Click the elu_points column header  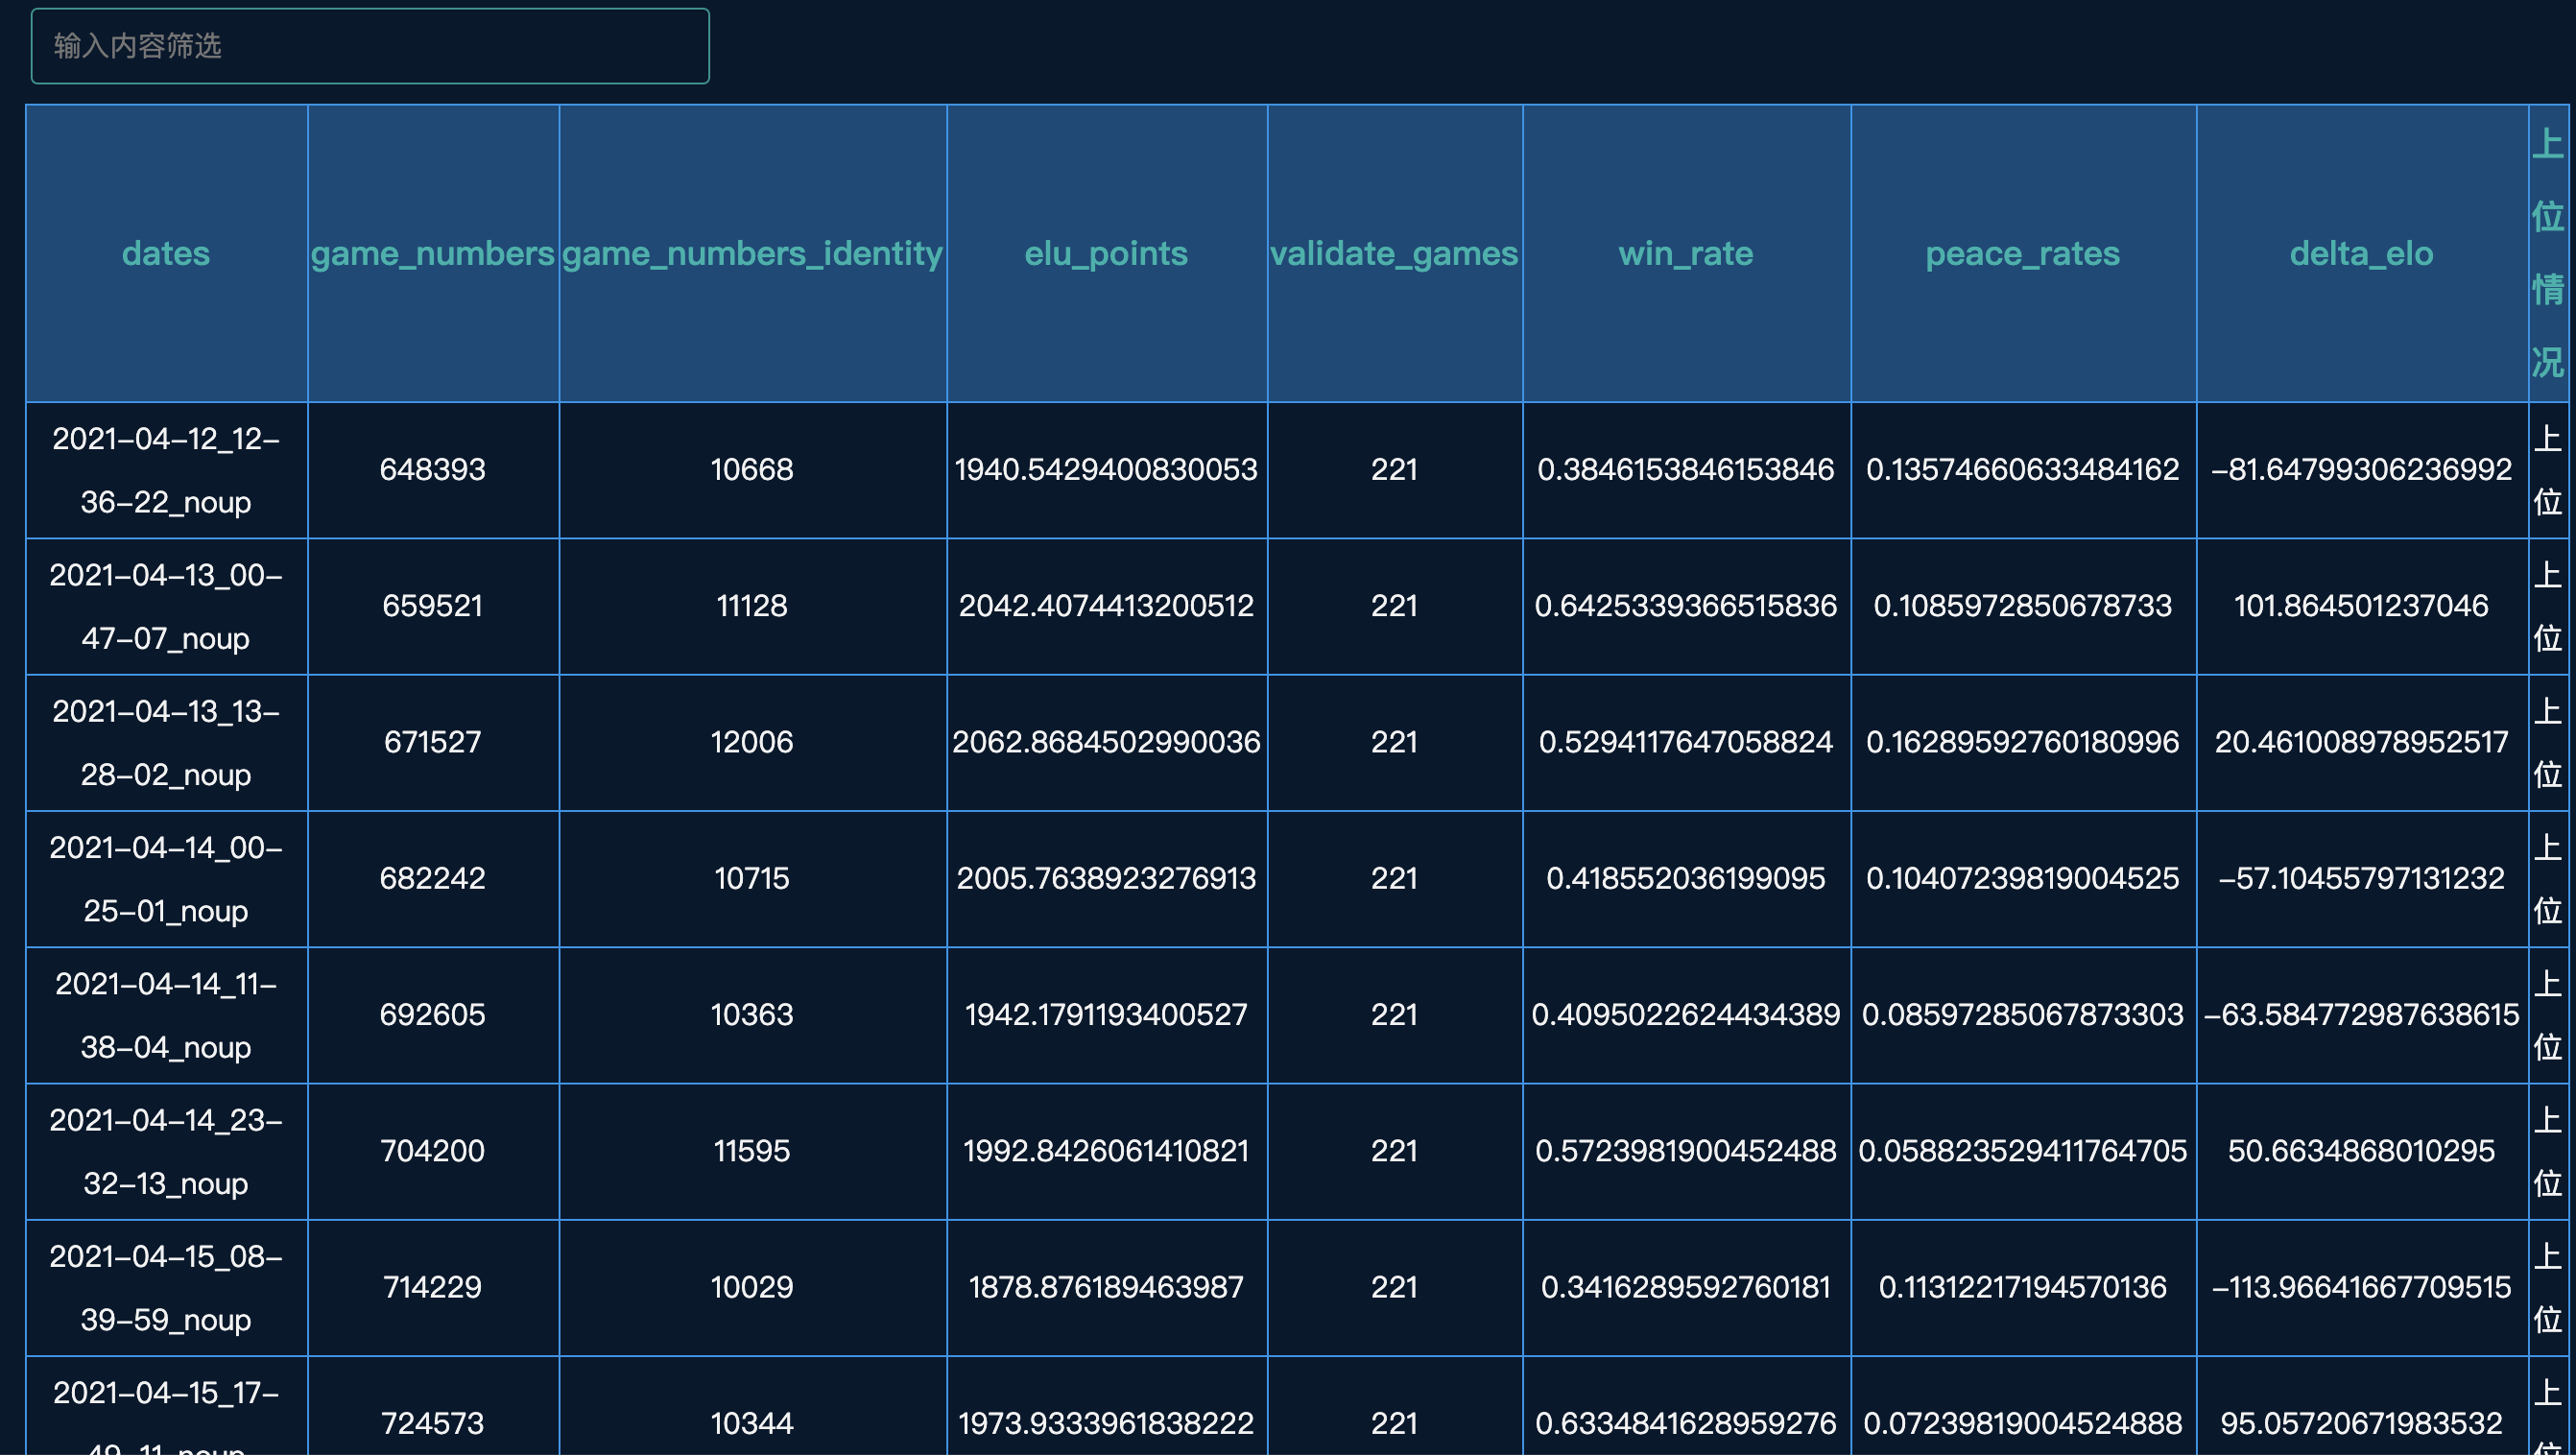[1106, 254]
